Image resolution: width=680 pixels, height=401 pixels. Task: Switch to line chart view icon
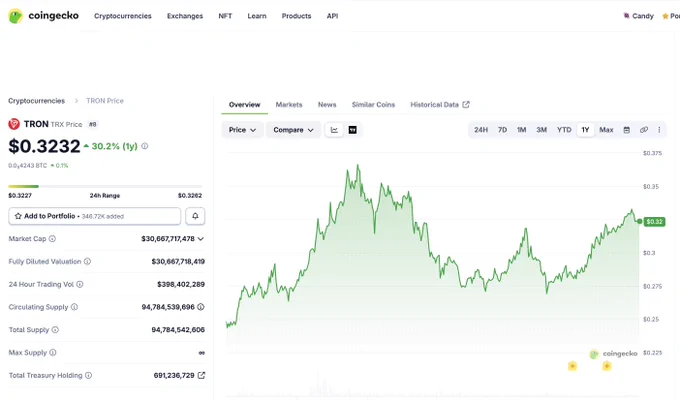pyautogui.click(x=334, y=130)
